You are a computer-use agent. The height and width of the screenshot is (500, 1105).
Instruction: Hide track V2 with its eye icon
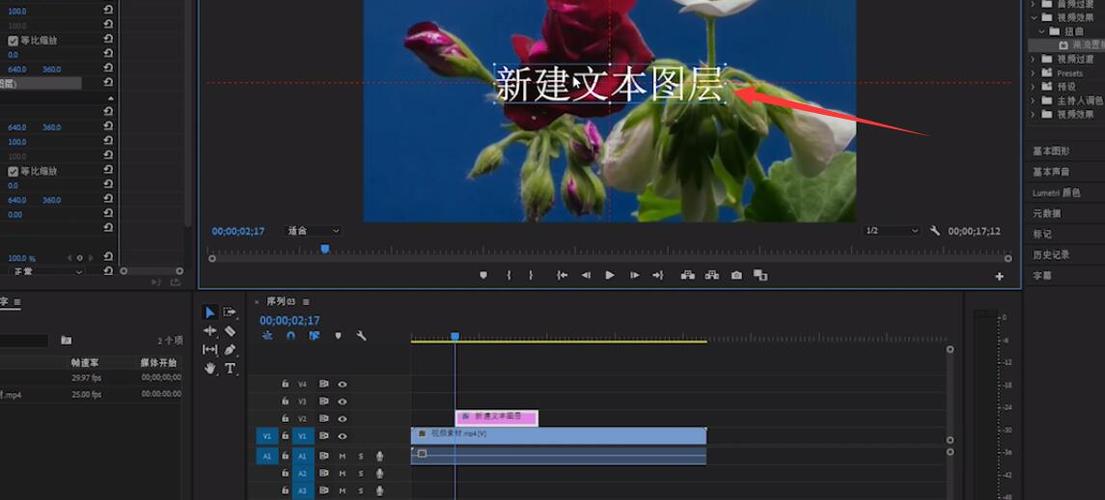342,419
